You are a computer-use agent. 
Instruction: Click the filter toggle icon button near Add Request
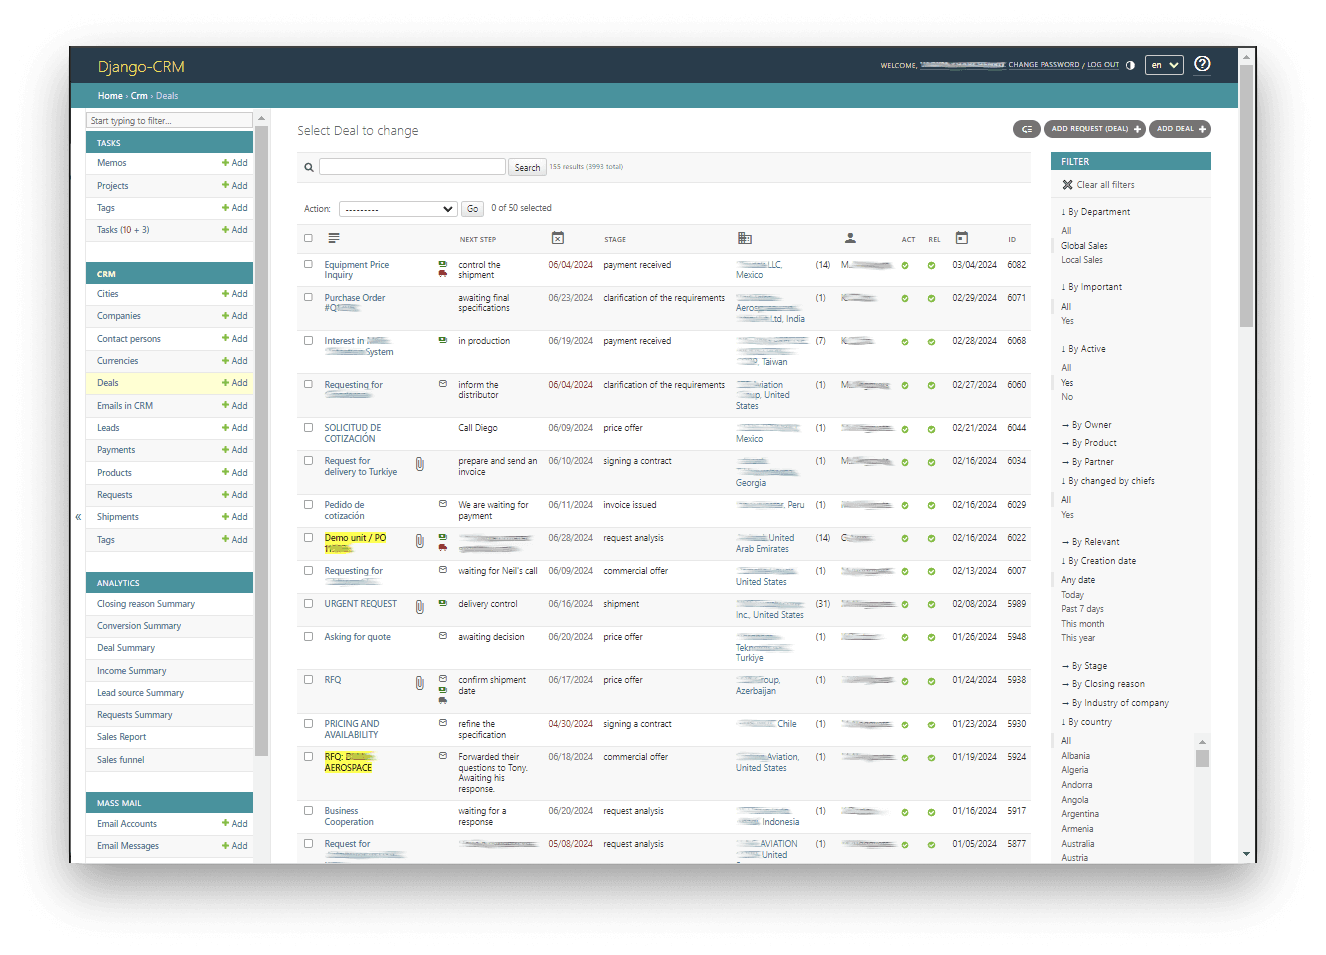[x=1026, y=129]
